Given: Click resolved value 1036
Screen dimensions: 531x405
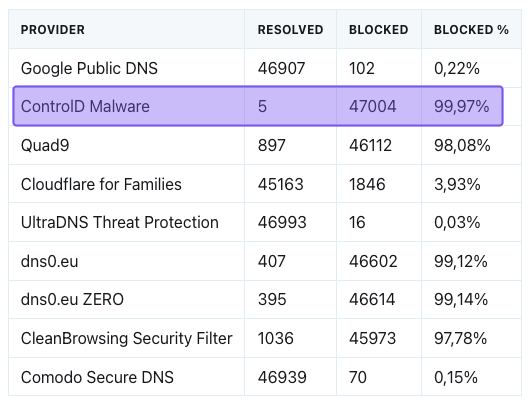Looking at the screenshot, I should point(275,338).
